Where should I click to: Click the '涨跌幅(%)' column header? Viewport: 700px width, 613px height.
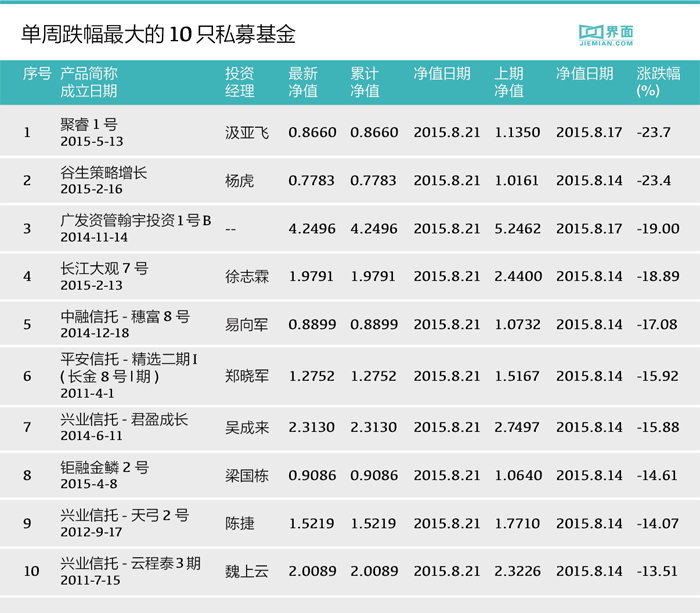[658, 82]
